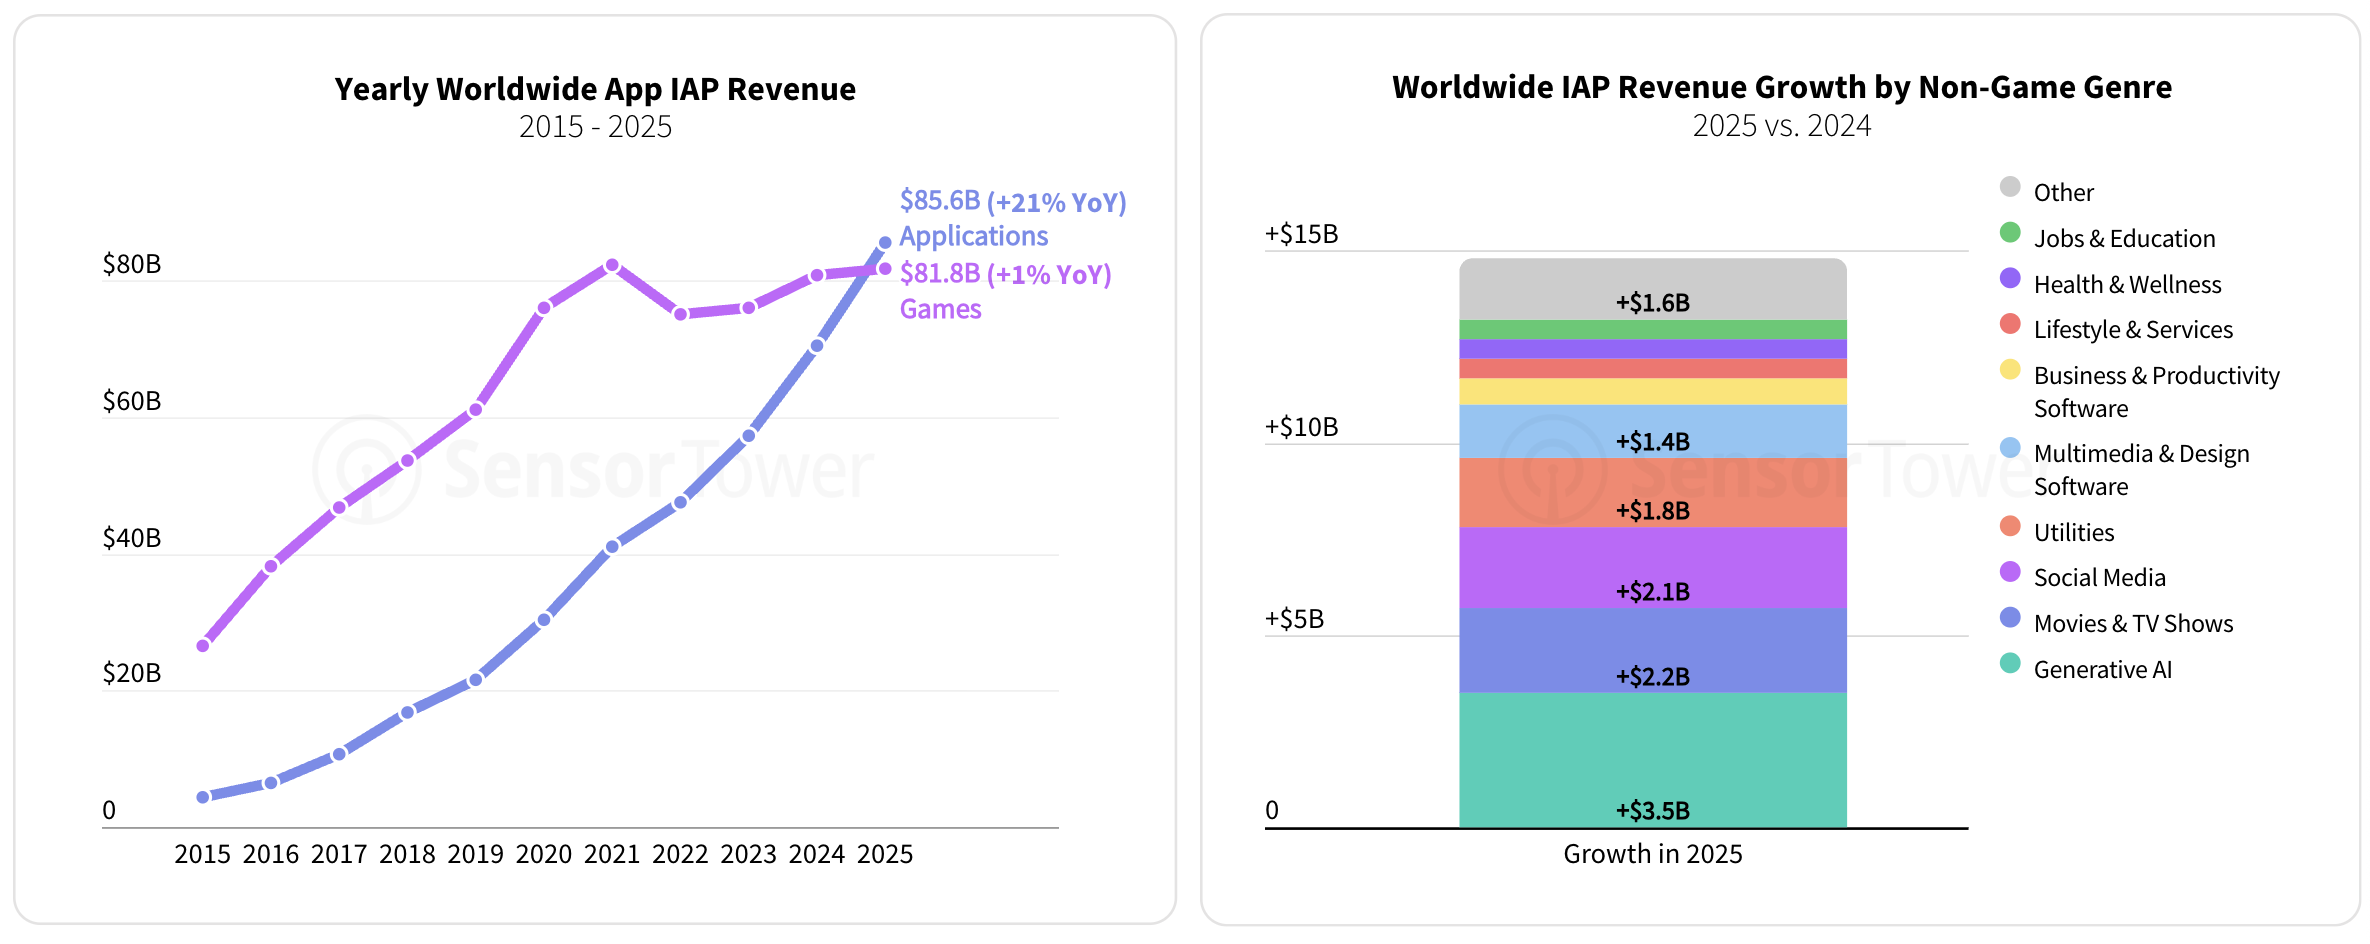
Task: Click the '2015 - 2025' subtitle
Action: [595, 127]
